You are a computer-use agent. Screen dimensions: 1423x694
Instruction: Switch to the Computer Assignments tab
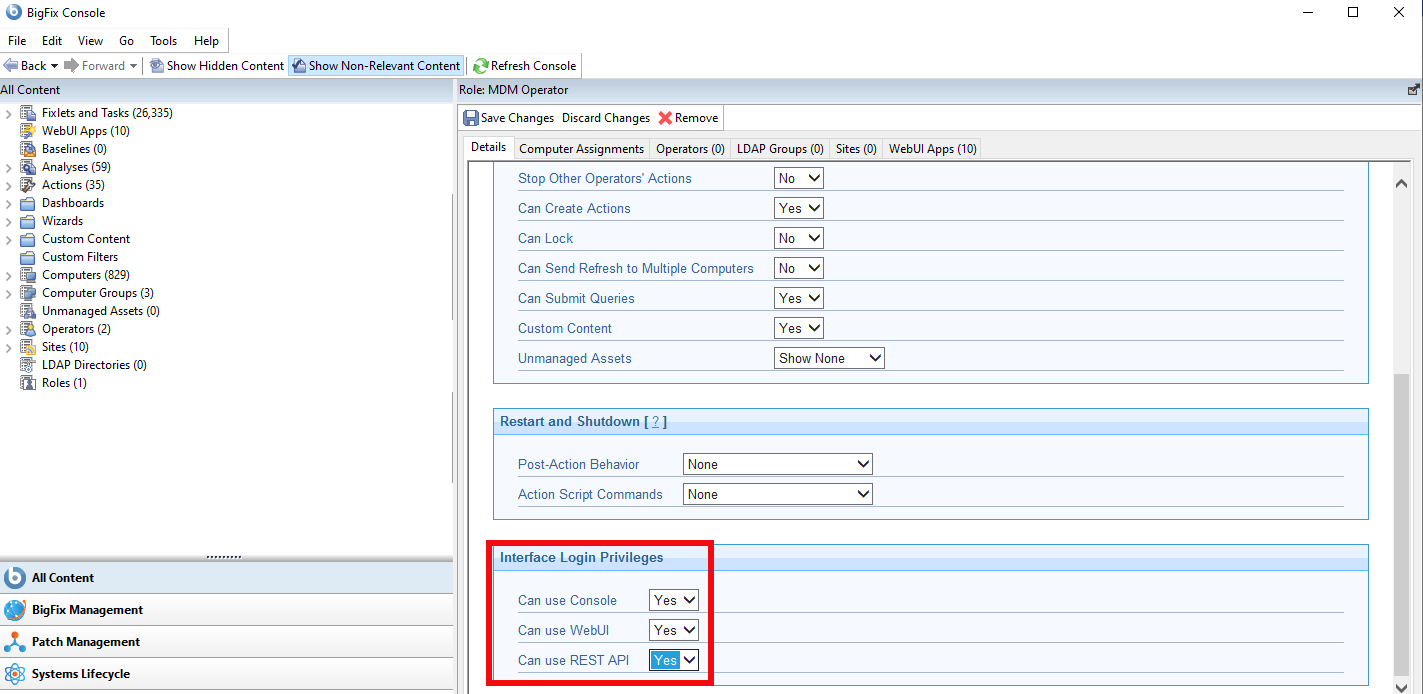point(581,148)
